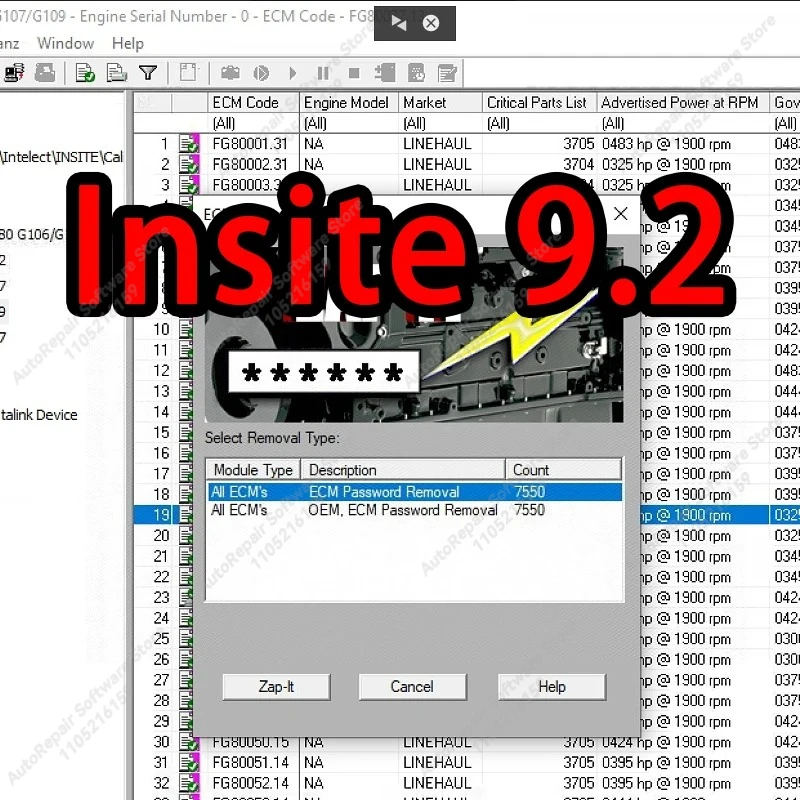
Task: Open the (All) filter under ECM Code
Action: [253, 123]
